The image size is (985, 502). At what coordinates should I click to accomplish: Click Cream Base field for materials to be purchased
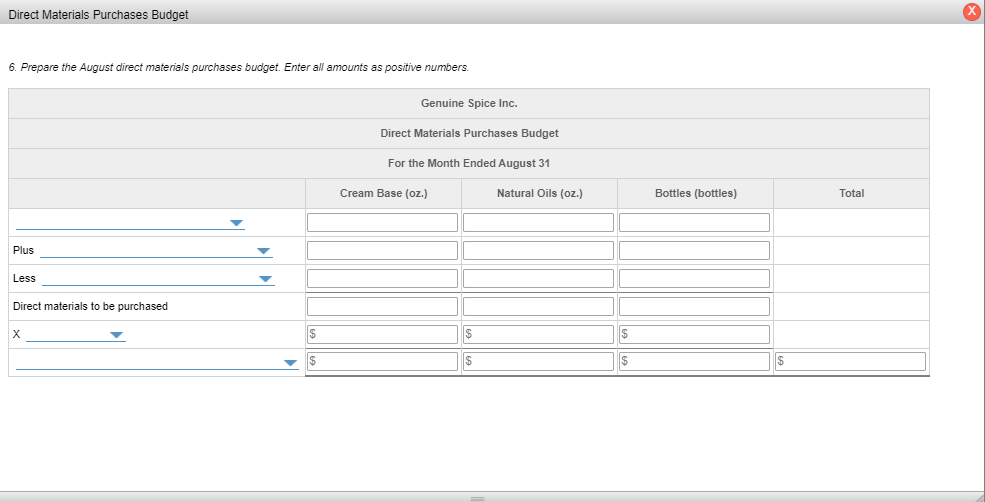tap(383, 307)
